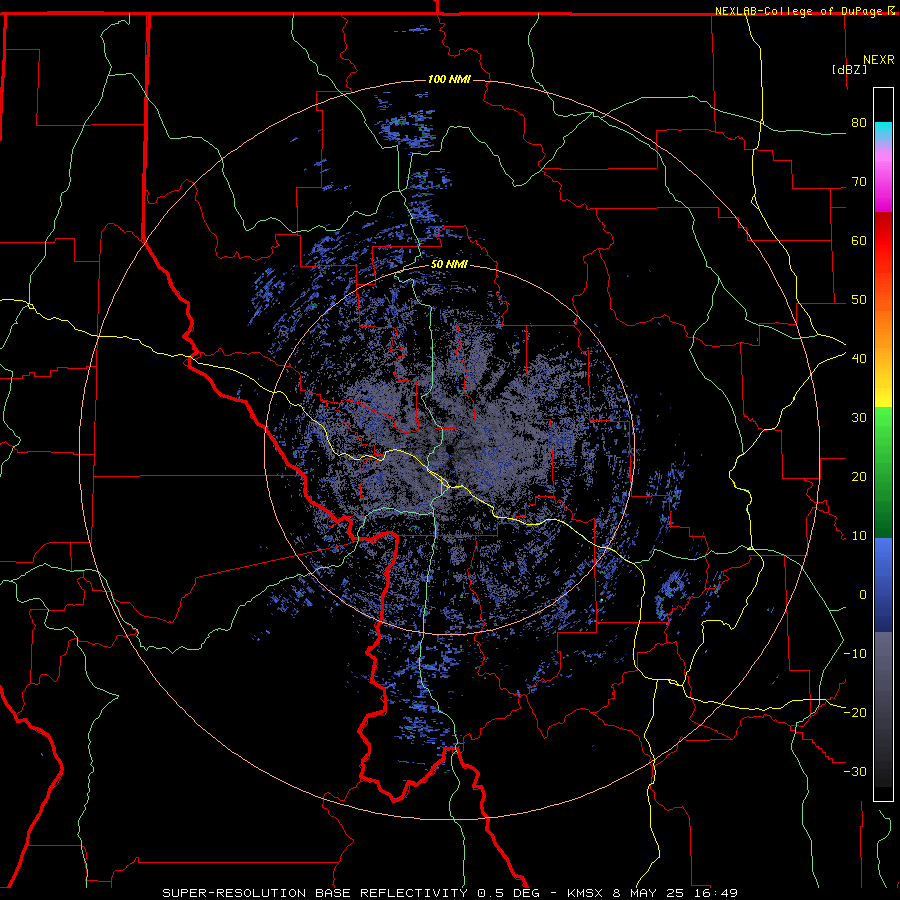Click the 30 value on dBZ scale
This screenshot has height=900, width=900.
coord(859,418)
